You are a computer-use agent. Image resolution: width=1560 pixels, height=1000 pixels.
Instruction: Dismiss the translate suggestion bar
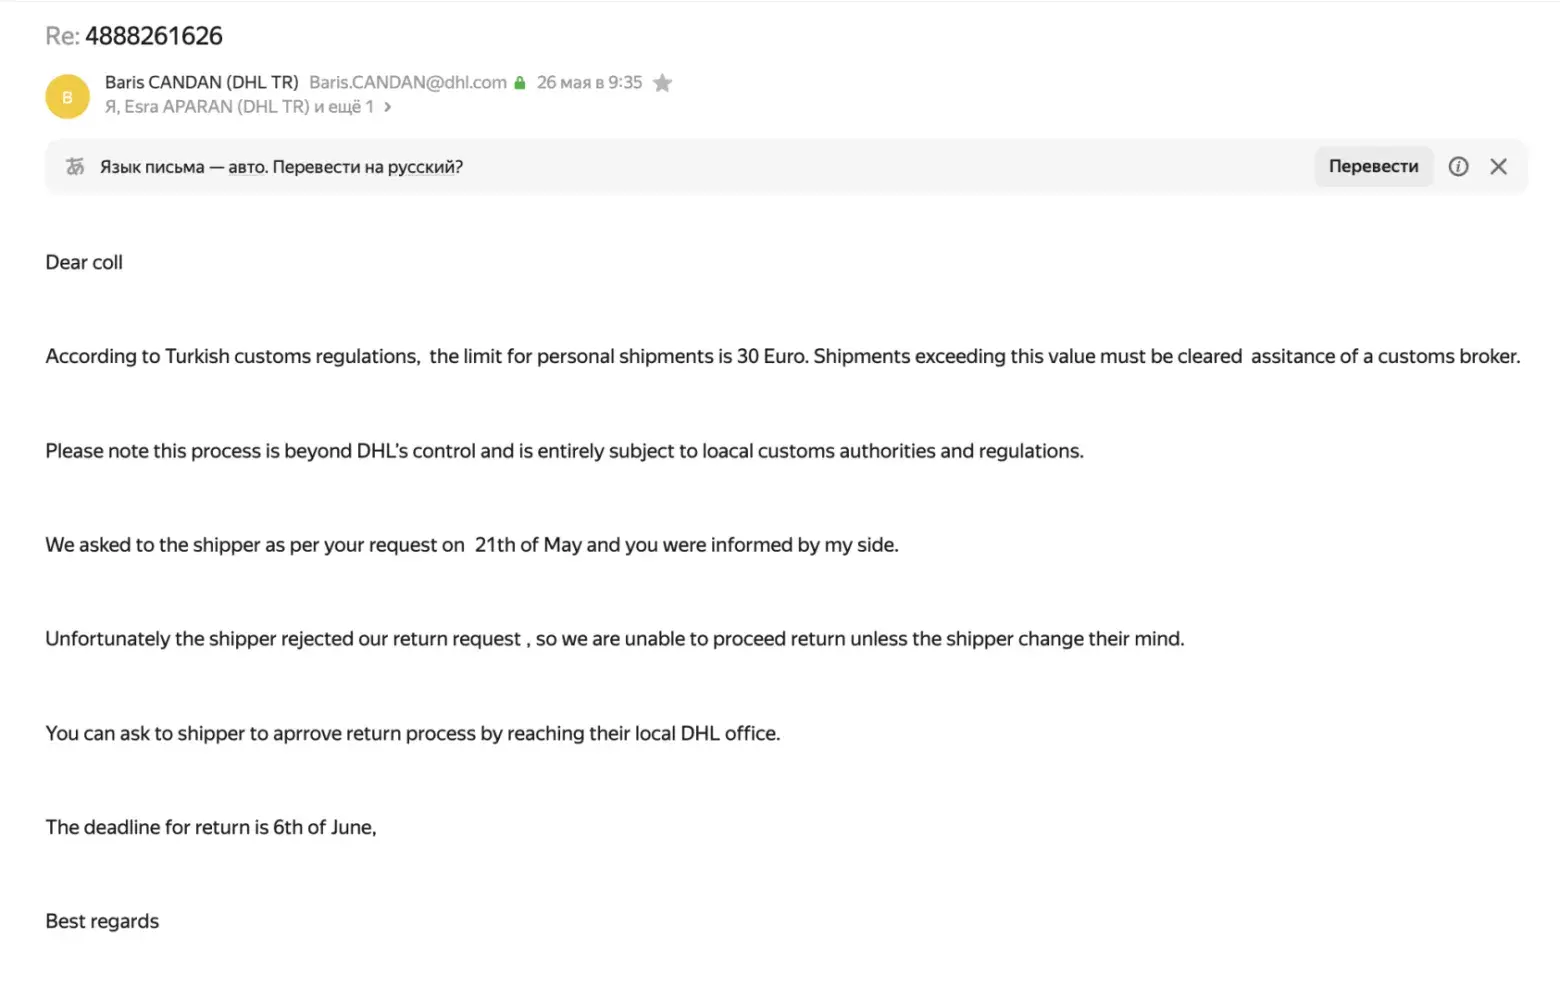coord(1498,167)
